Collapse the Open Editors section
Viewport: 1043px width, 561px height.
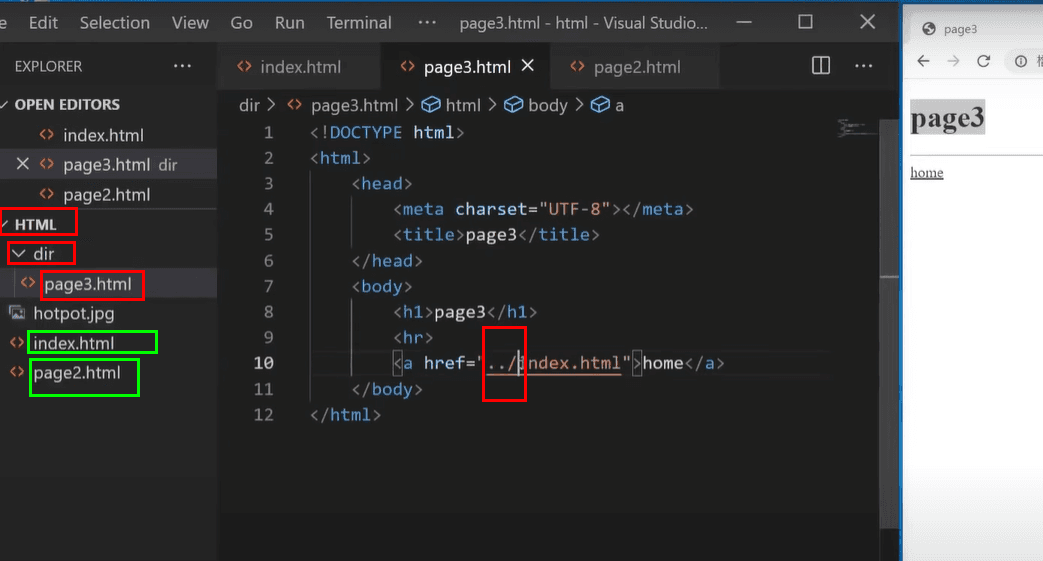[x=6, y=104]
